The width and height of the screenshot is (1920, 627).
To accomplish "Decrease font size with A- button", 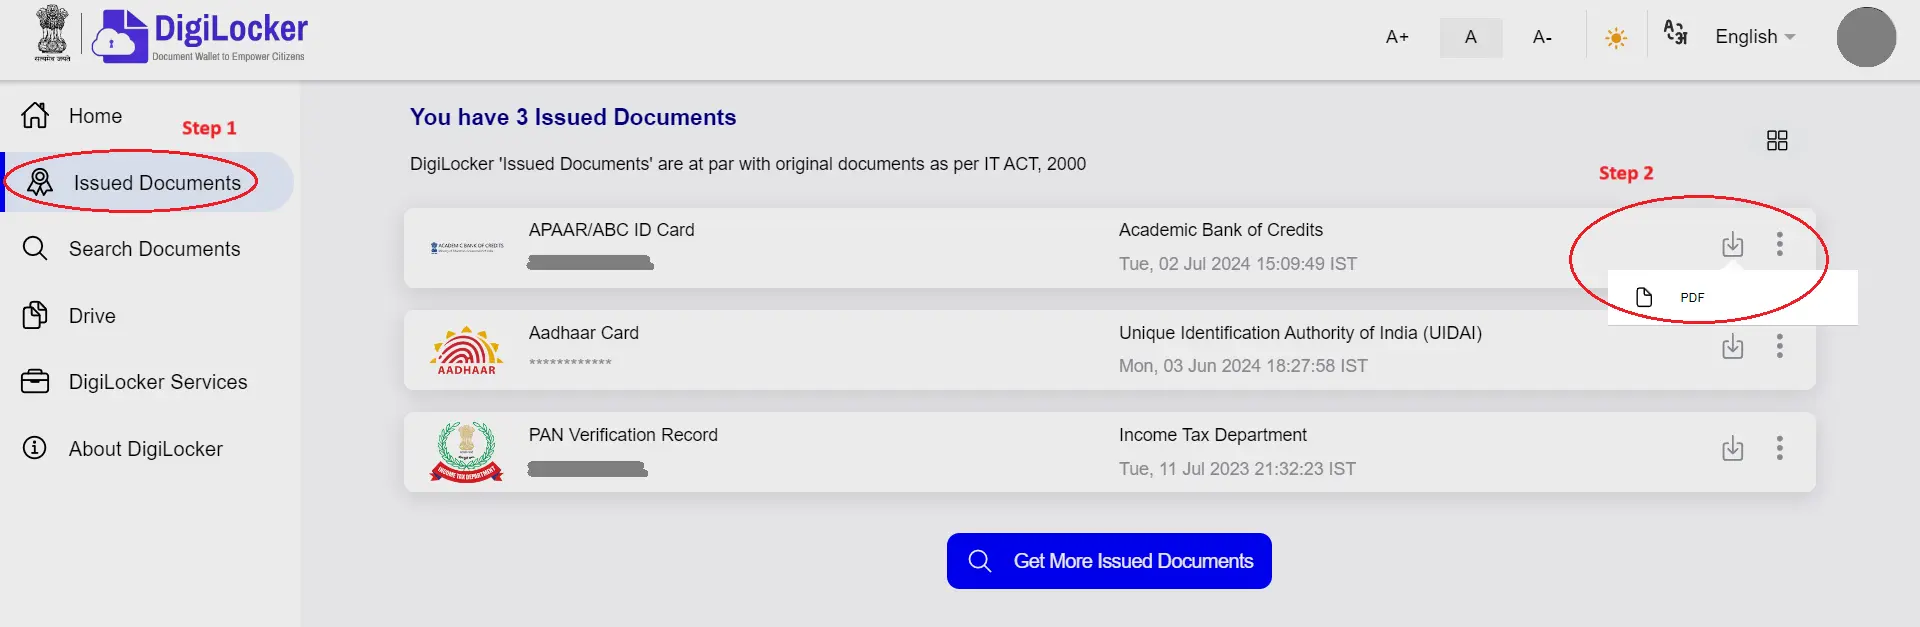I will tap(1542, 37).
